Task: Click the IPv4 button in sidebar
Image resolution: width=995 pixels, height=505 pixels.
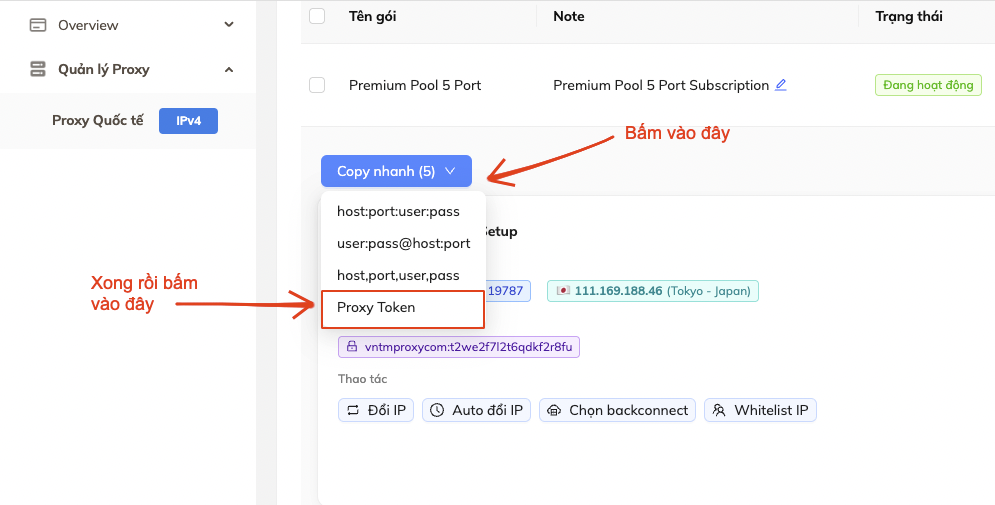Action: (188, 121)
